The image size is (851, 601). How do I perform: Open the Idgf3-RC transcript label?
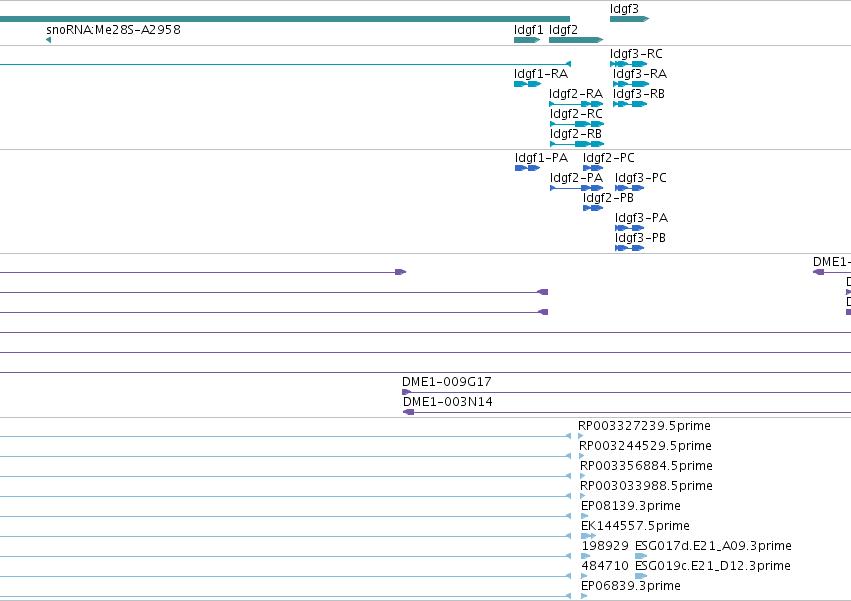(x=636, y=54)
